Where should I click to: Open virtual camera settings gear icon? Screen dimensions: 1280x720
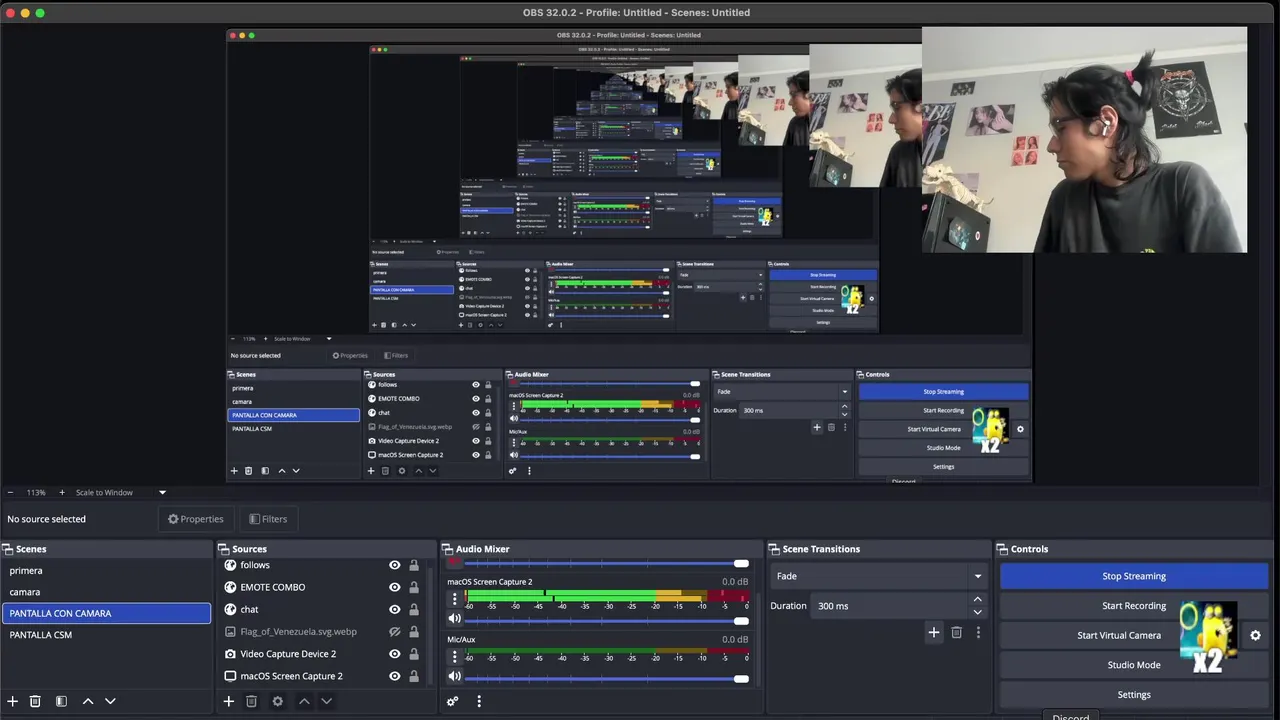pos(1256,635)
